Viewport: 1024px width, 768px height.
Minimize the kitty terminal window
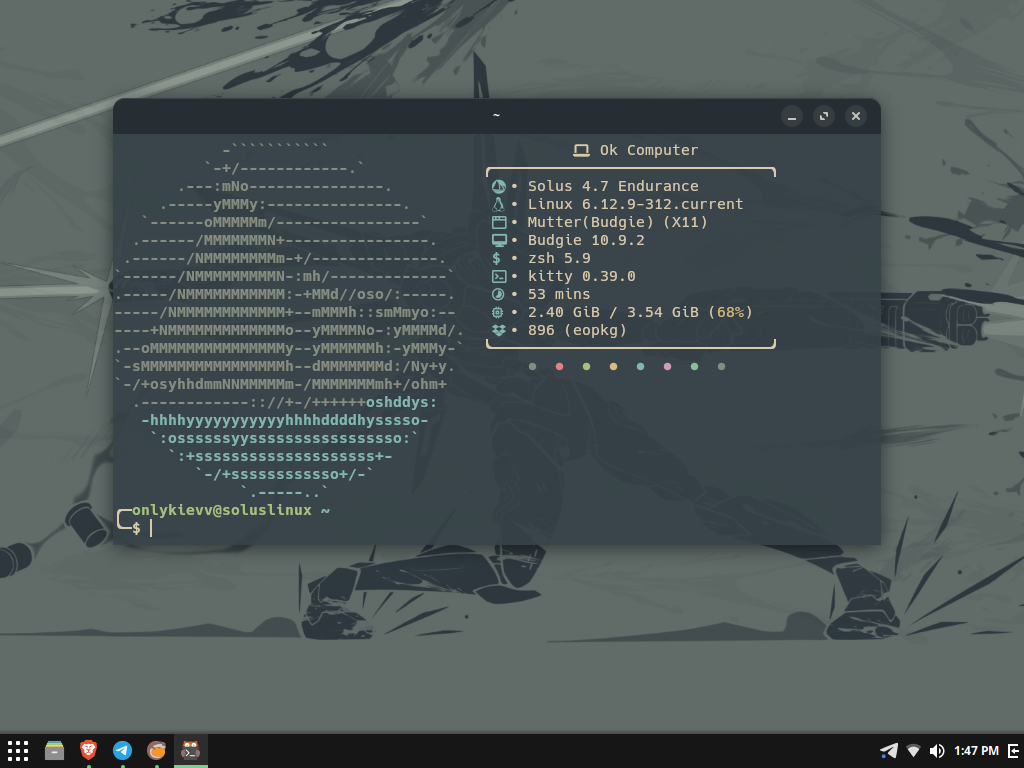click(792, 116)
